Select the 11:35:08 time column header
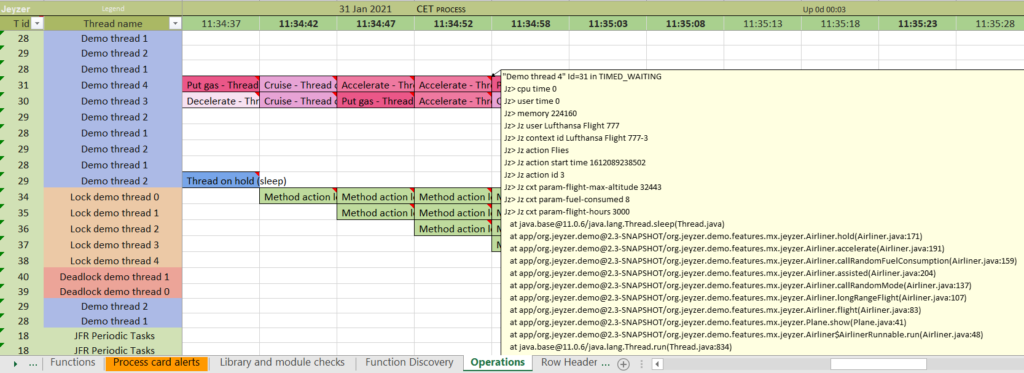 pos(684,24)
